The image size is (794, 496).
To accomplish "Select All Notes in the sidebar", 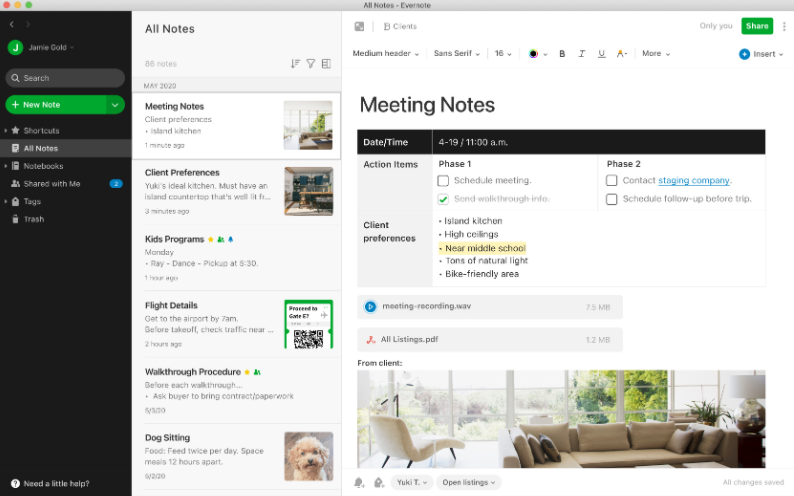I will (66, 148).
